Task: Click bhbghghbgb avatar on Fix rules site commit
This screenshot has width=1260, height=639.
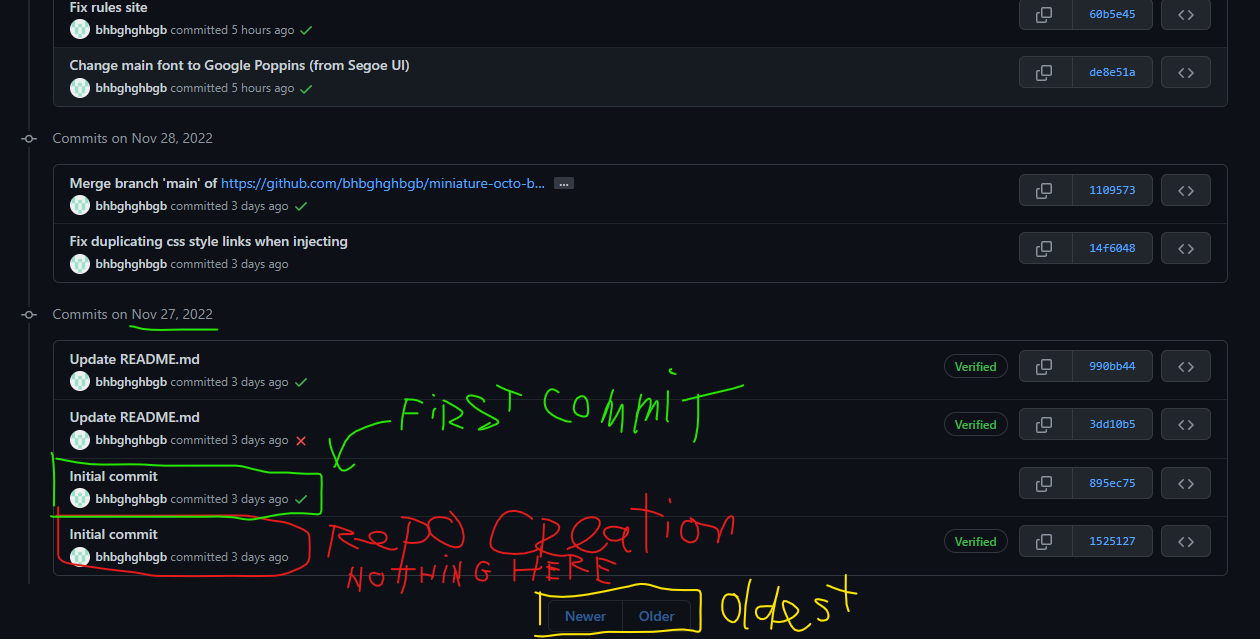Action: [80, 30]
